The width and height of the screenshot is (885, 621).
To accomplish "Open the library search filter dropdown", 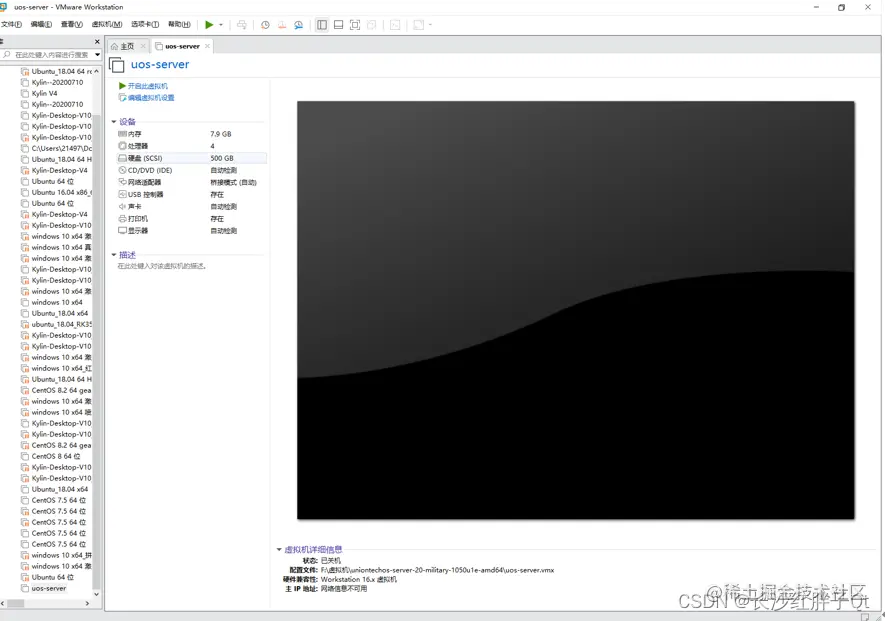I will click(98, 55).
